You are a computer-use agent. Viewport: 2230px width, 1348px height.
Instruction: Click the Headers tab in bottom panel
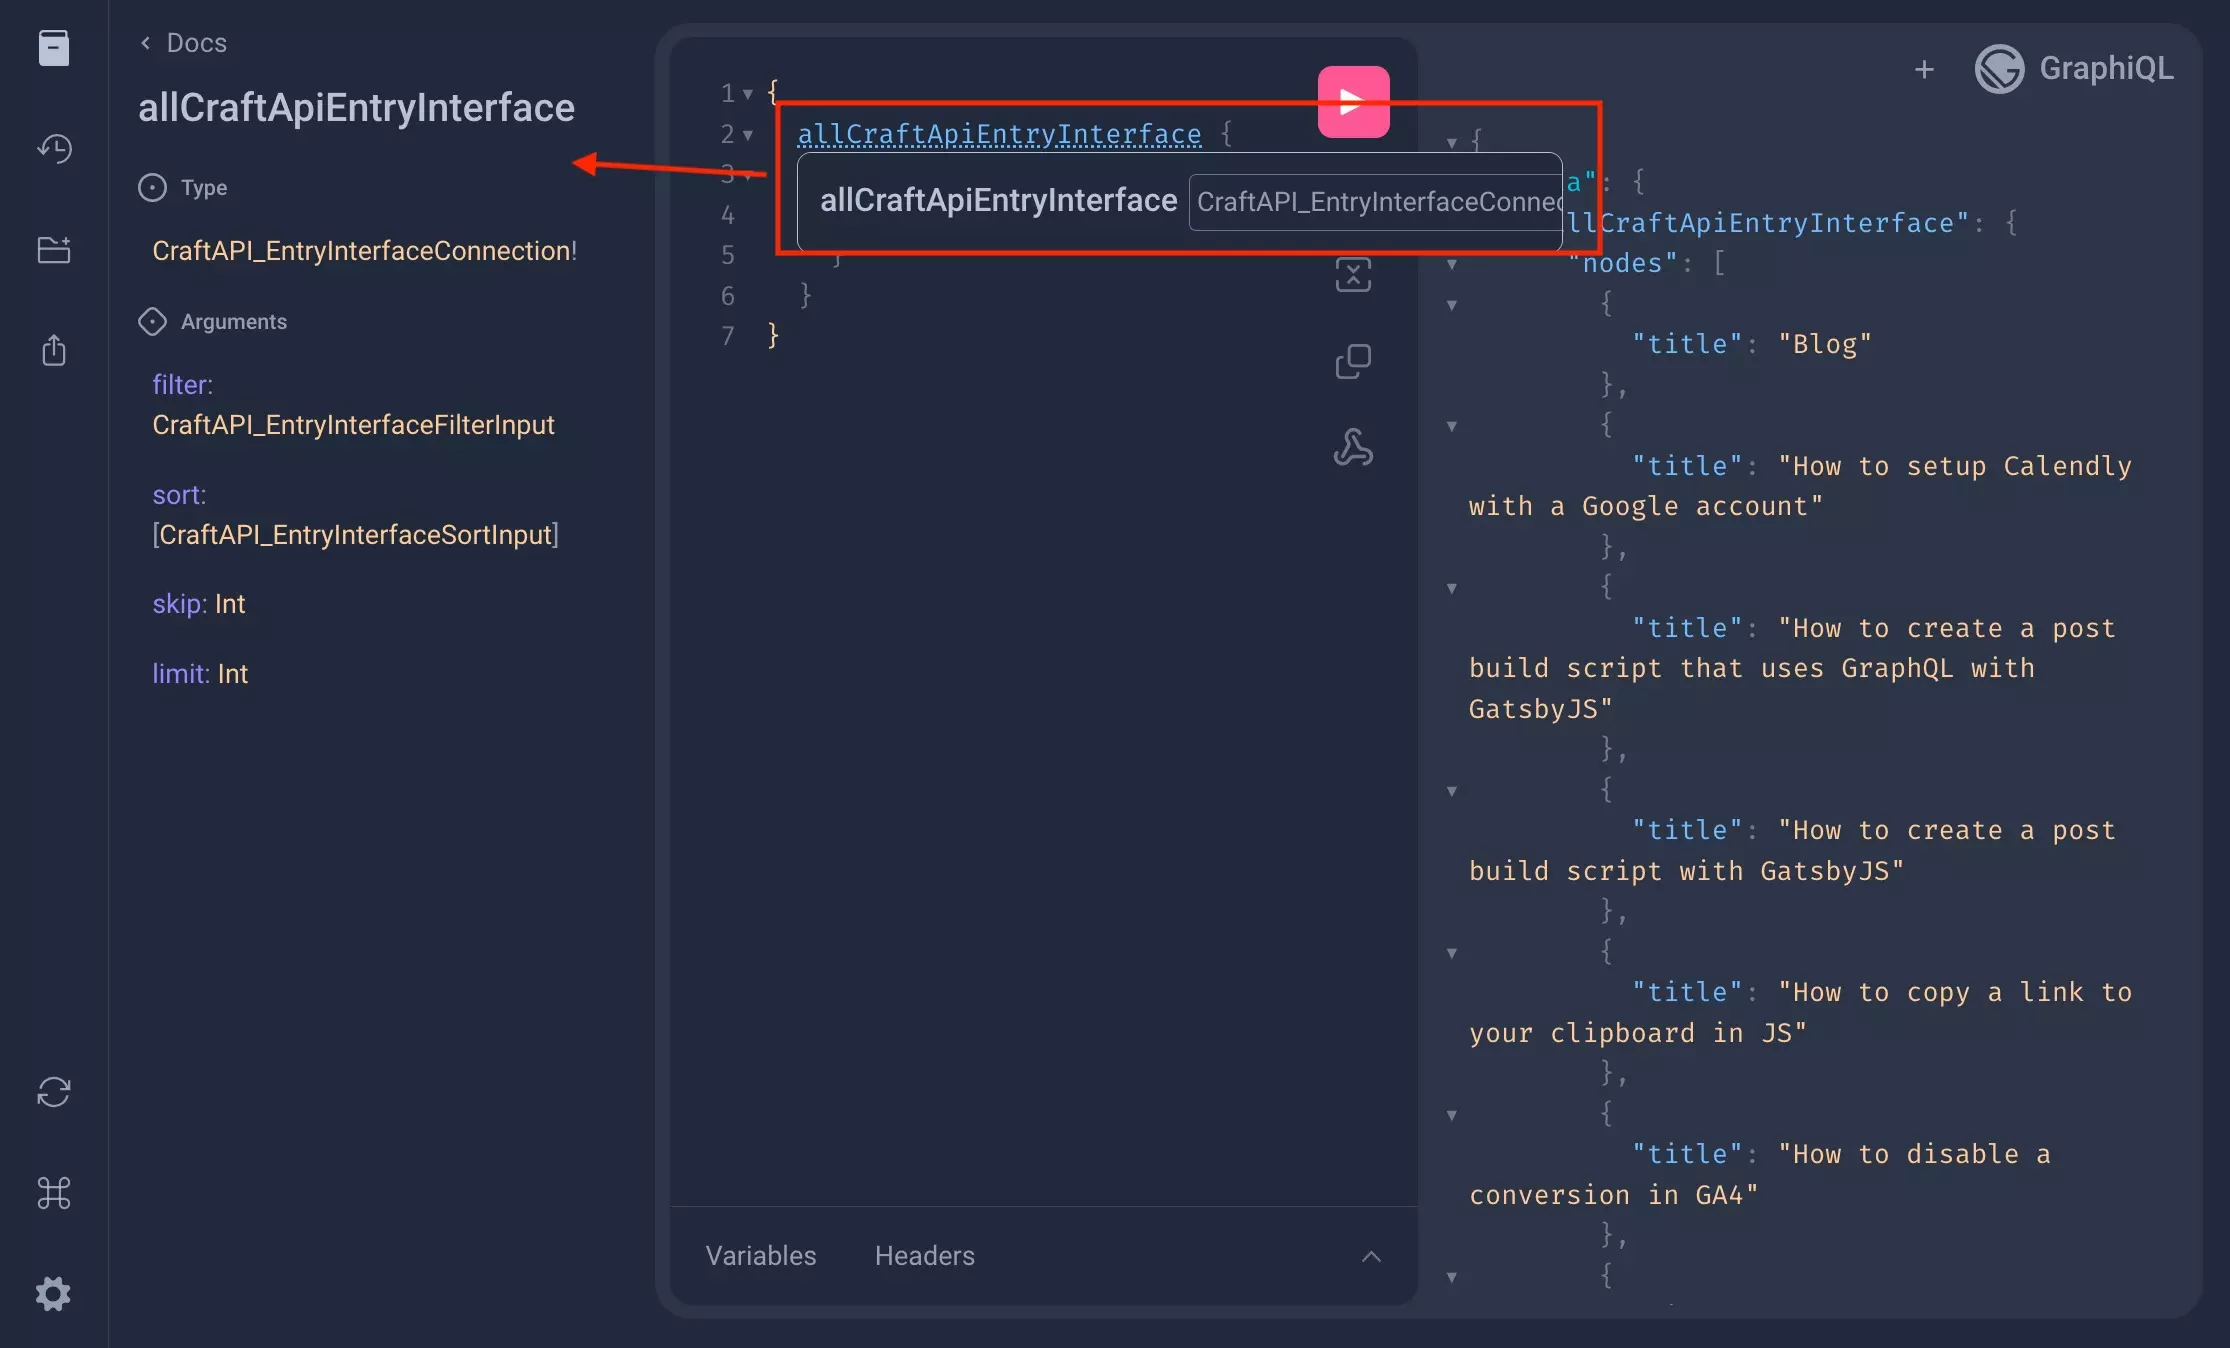tap(924, 1252)
